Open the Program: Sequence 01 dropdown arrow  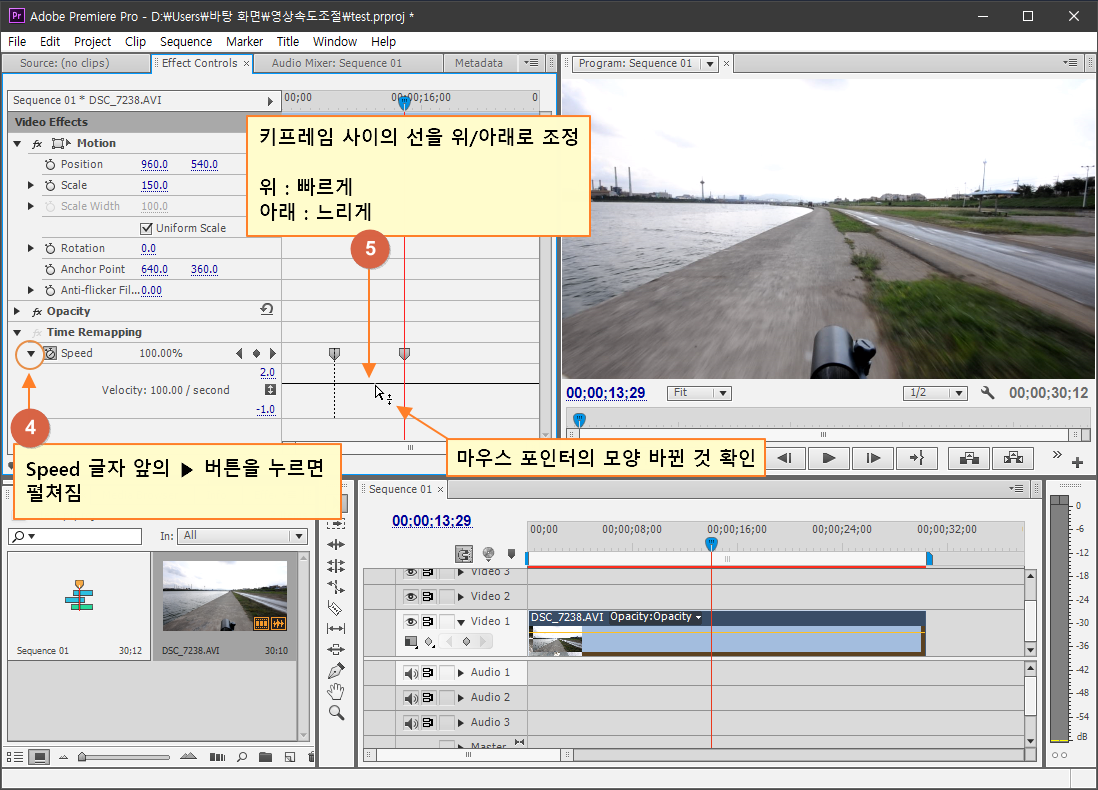click(710, 64)
